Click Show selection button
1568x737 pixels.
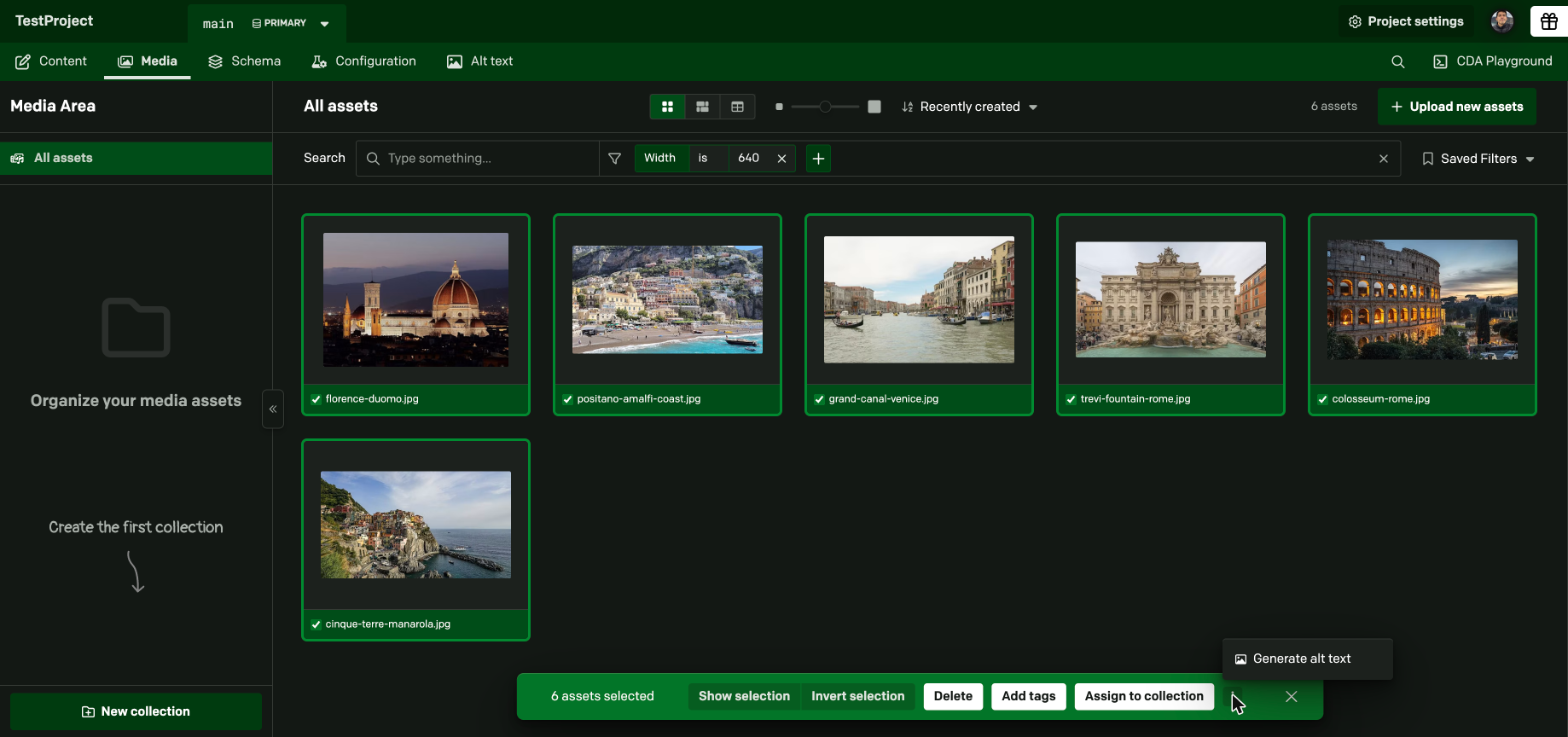pos(744,696)
